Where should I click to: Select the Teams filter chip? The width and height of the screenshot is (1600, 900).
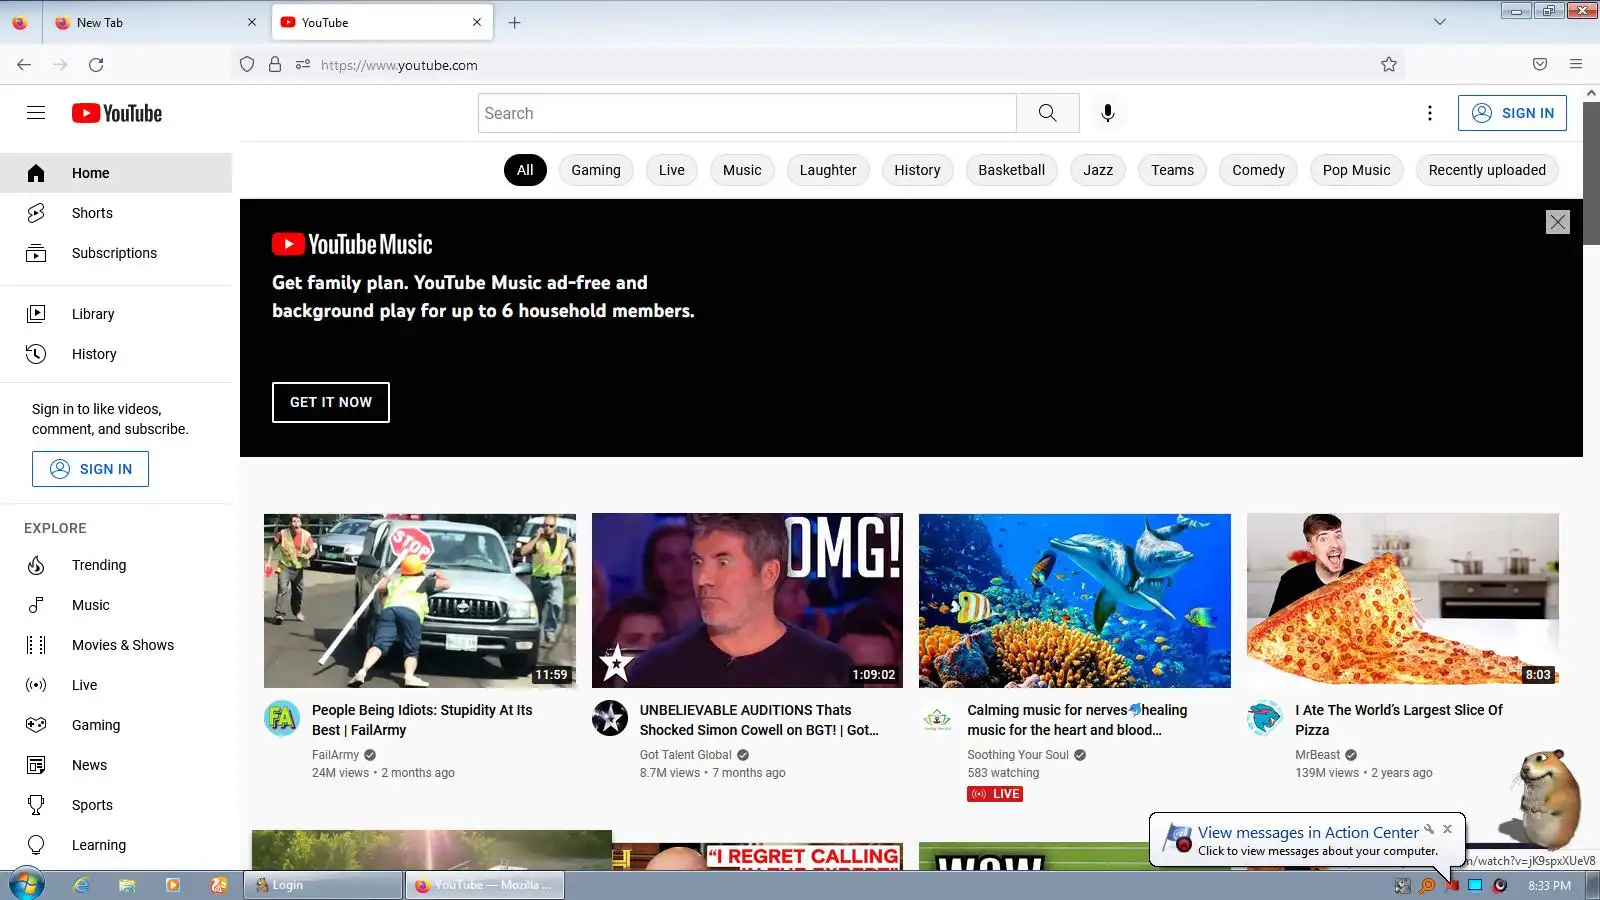pos(1172,170)
